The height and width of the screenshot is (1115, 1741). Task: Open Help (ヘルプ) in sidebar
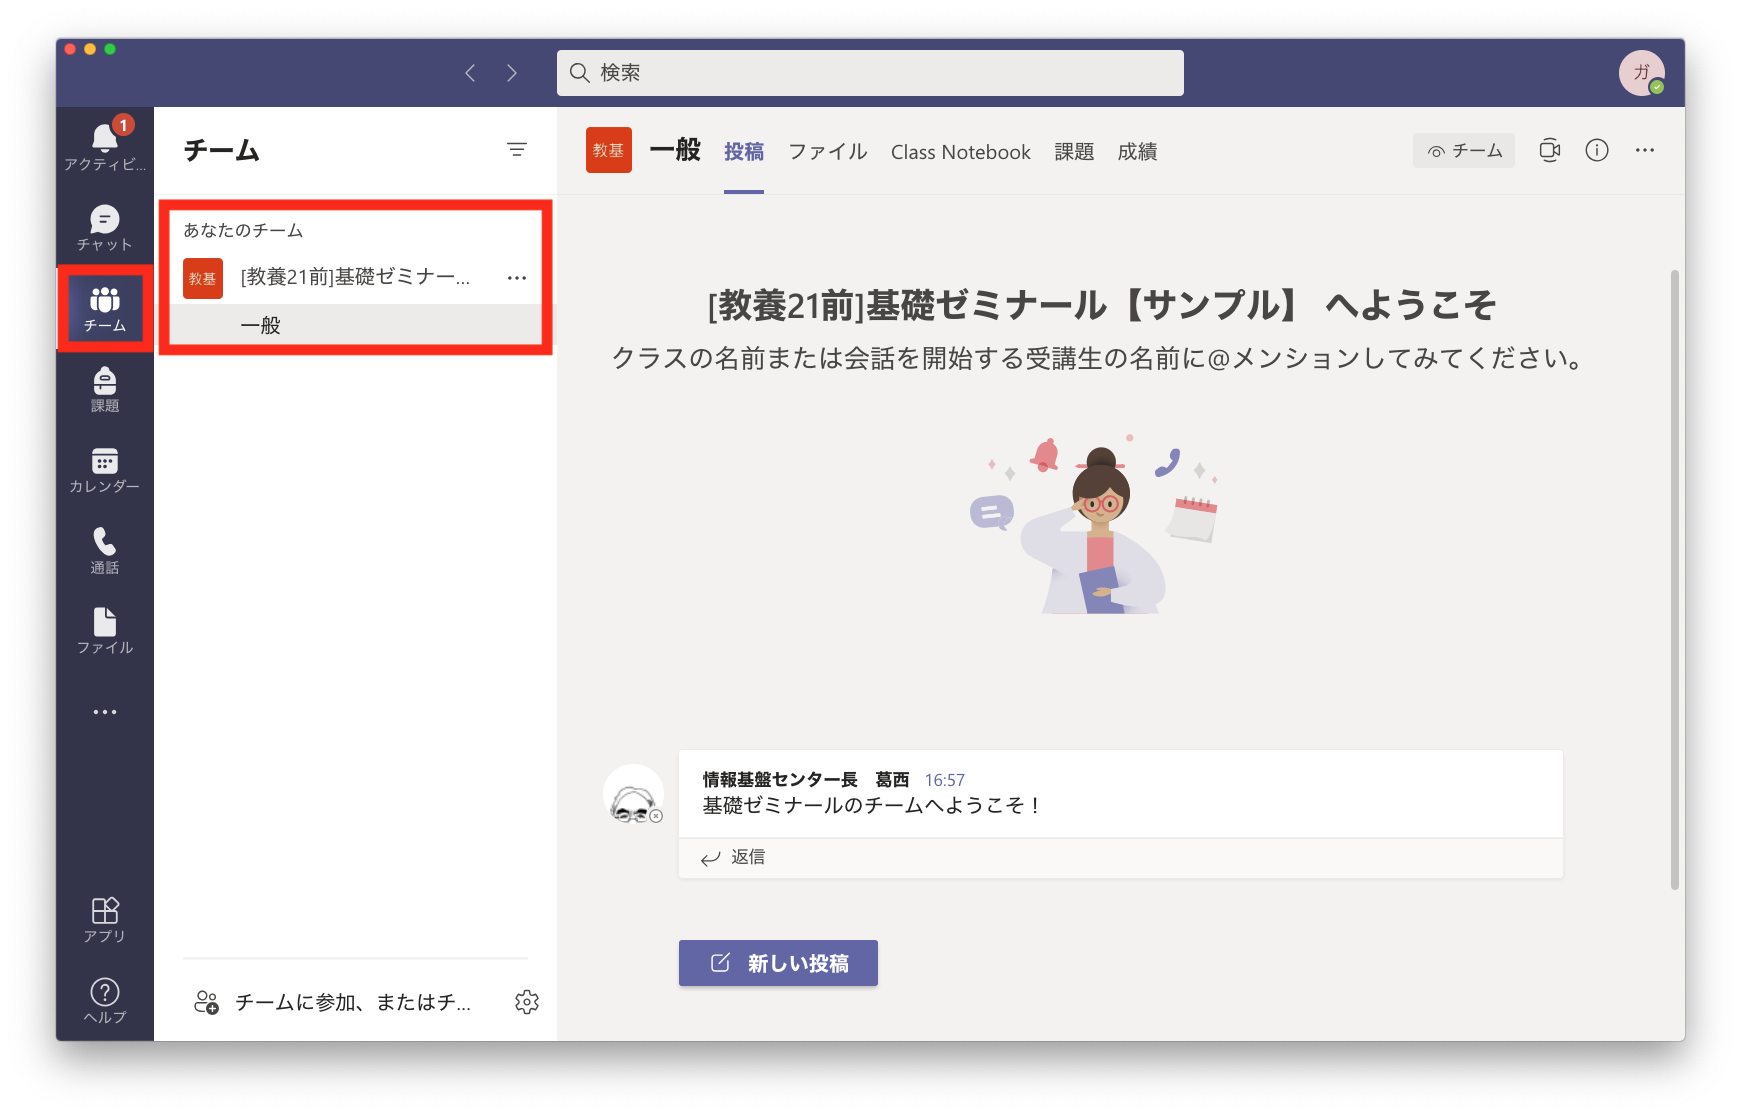coord(105,1001)
